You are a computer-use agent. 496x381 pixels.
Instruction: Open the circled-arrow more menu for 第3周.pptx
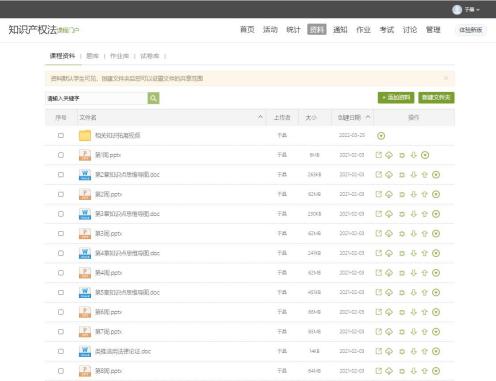coord(436,234)
